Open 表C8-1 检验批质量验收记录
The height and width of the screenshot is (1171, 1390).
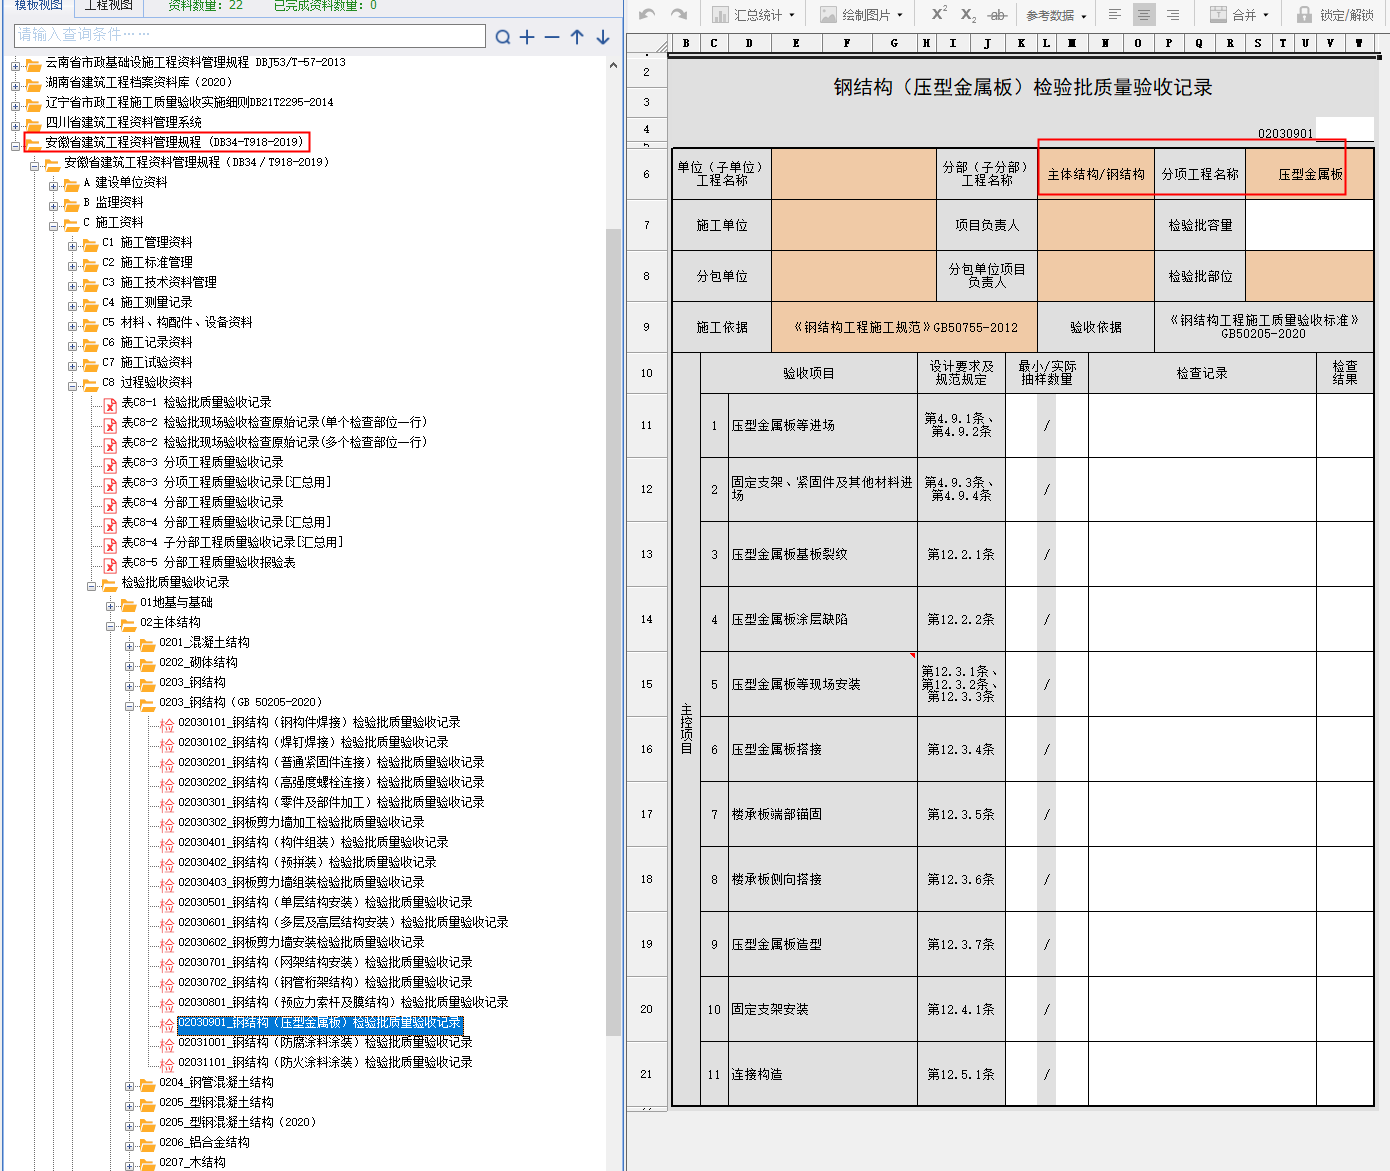click(196, 402)
